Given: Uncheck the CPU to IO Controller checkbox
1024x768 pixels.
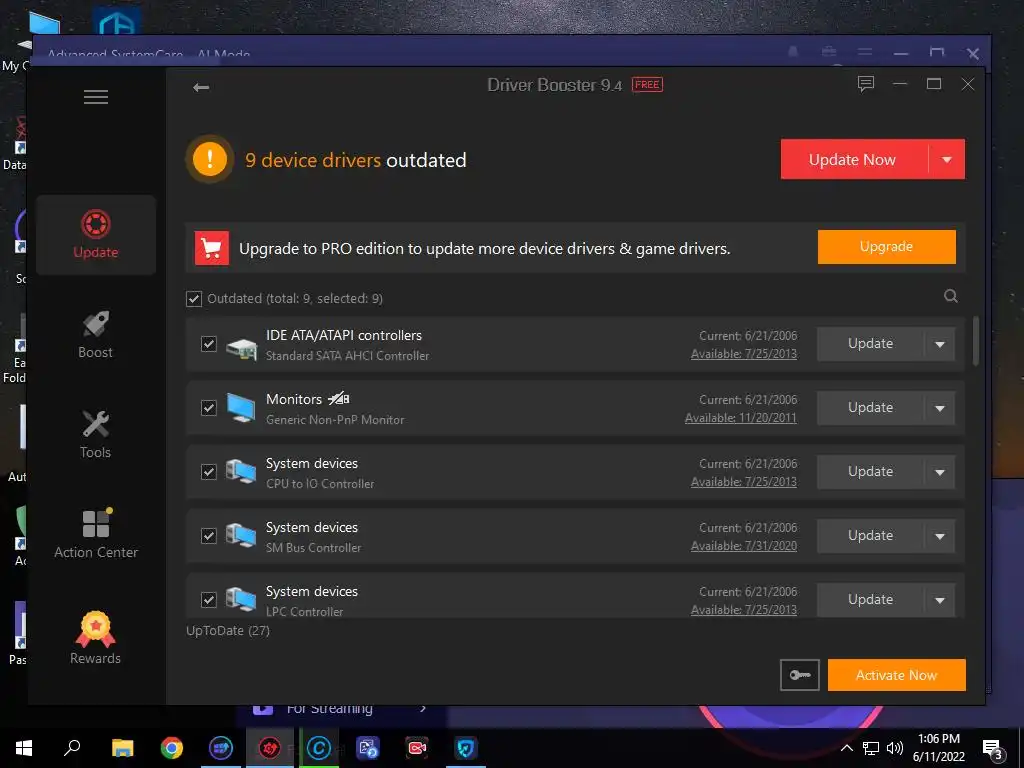Looking at the screenshot, I should [x=208, y=472].
